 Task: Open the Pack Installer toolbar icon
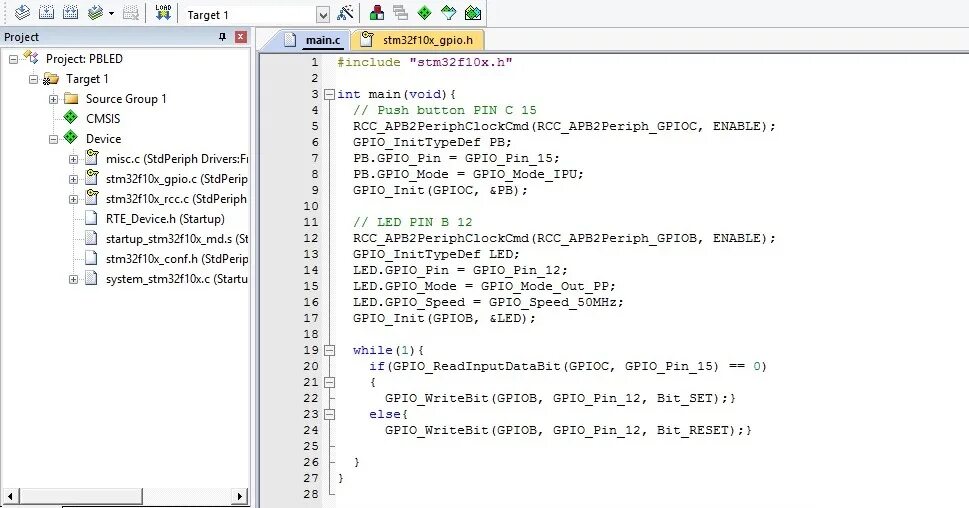(473, 12)
